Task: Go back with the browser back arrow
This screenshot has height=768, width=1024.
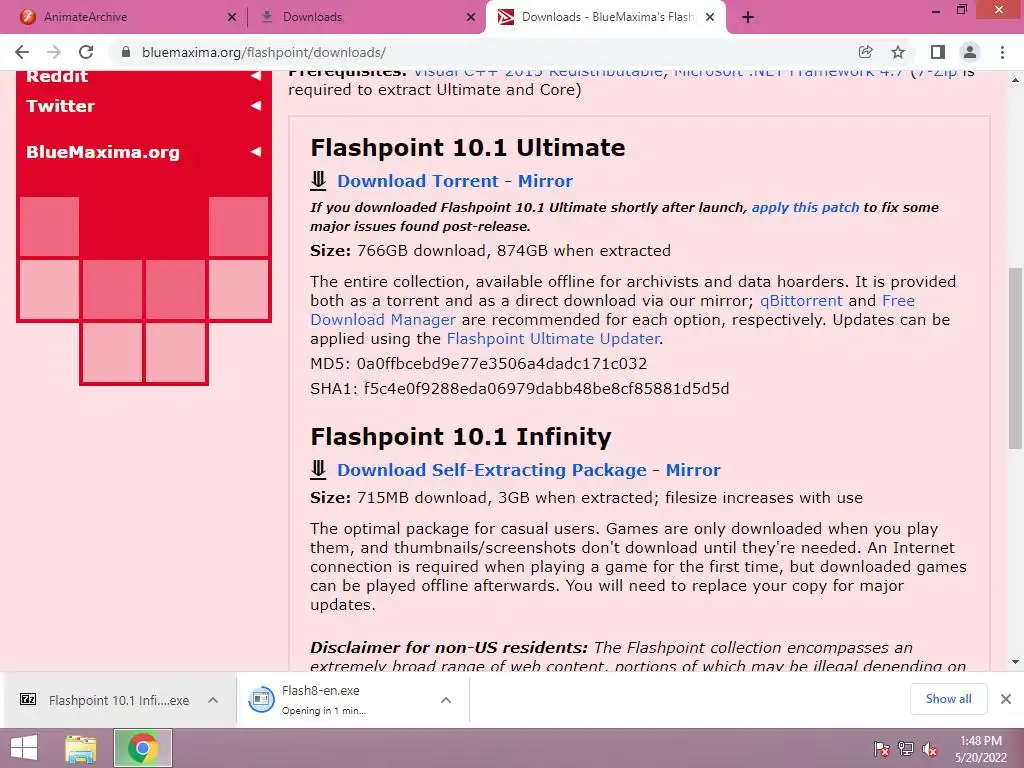Action: (x=22, y=52)
